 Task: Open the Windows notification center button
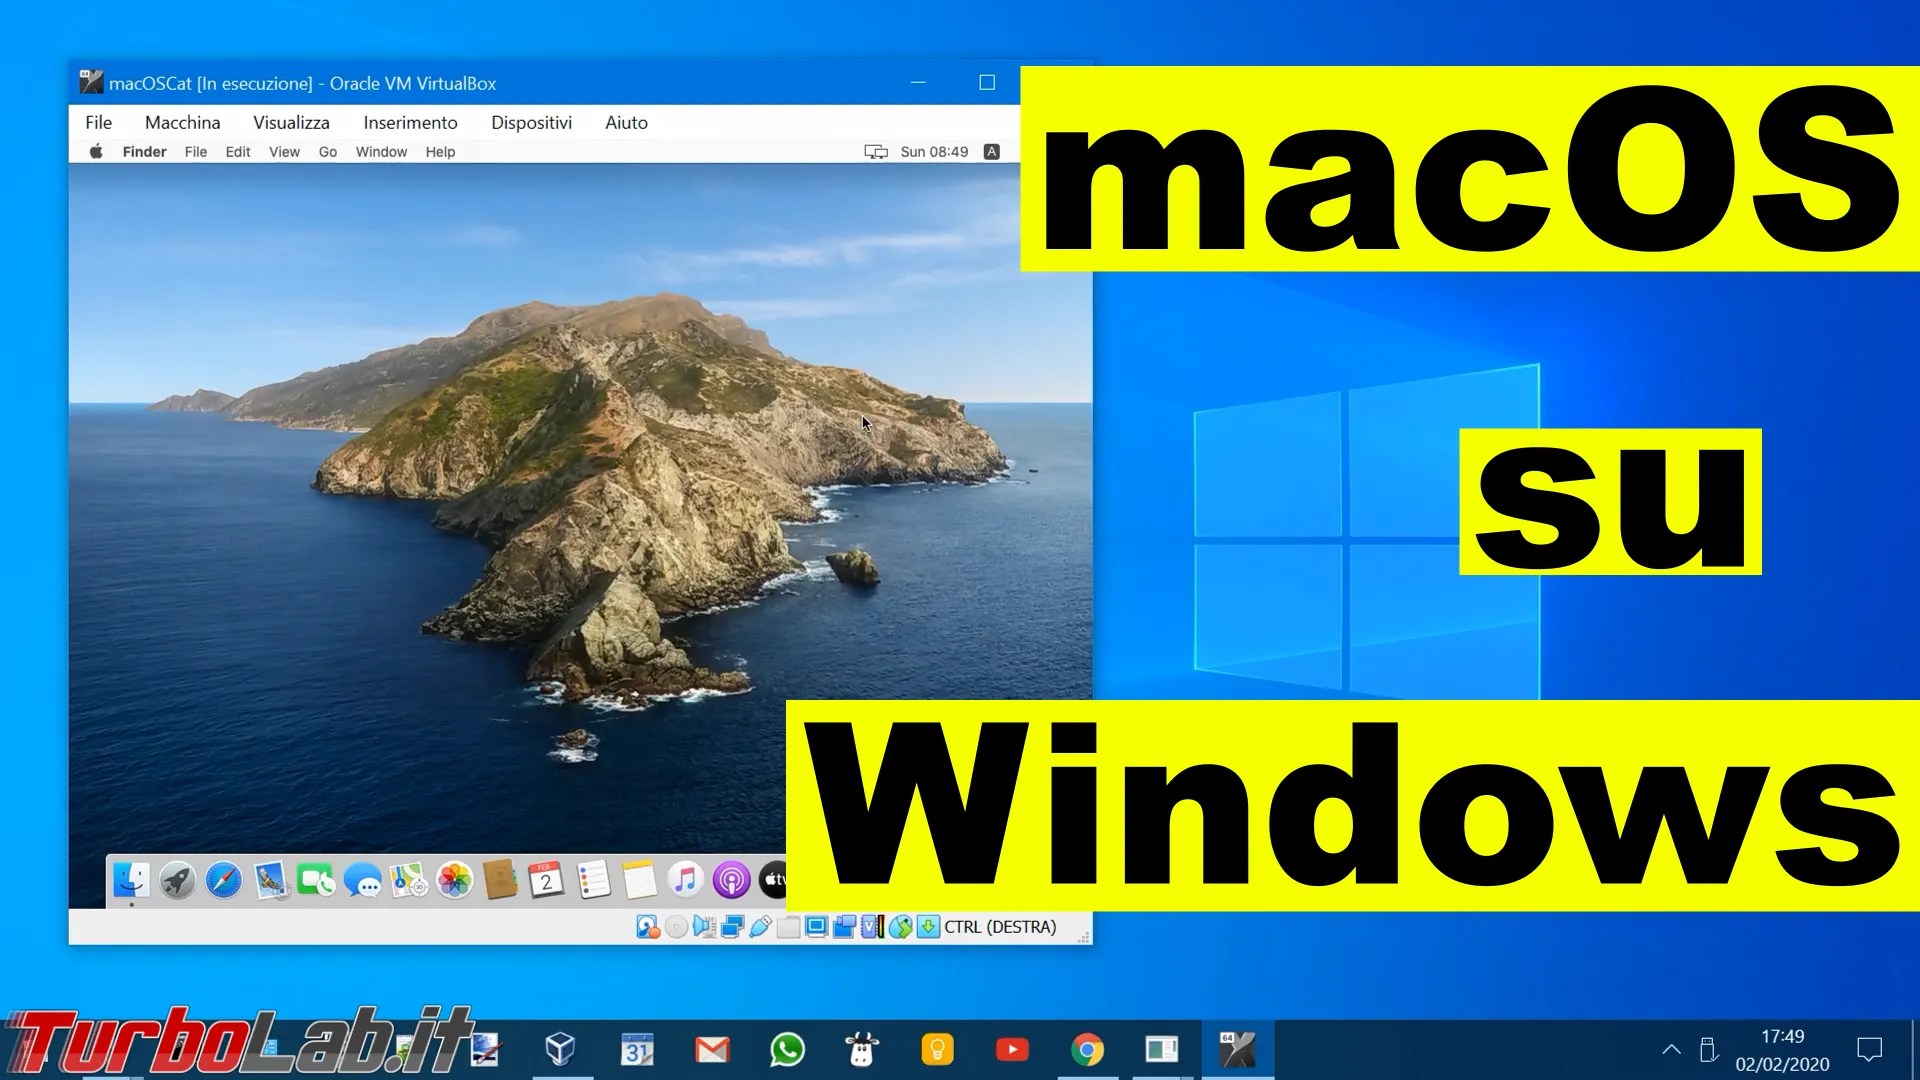1869,1049
